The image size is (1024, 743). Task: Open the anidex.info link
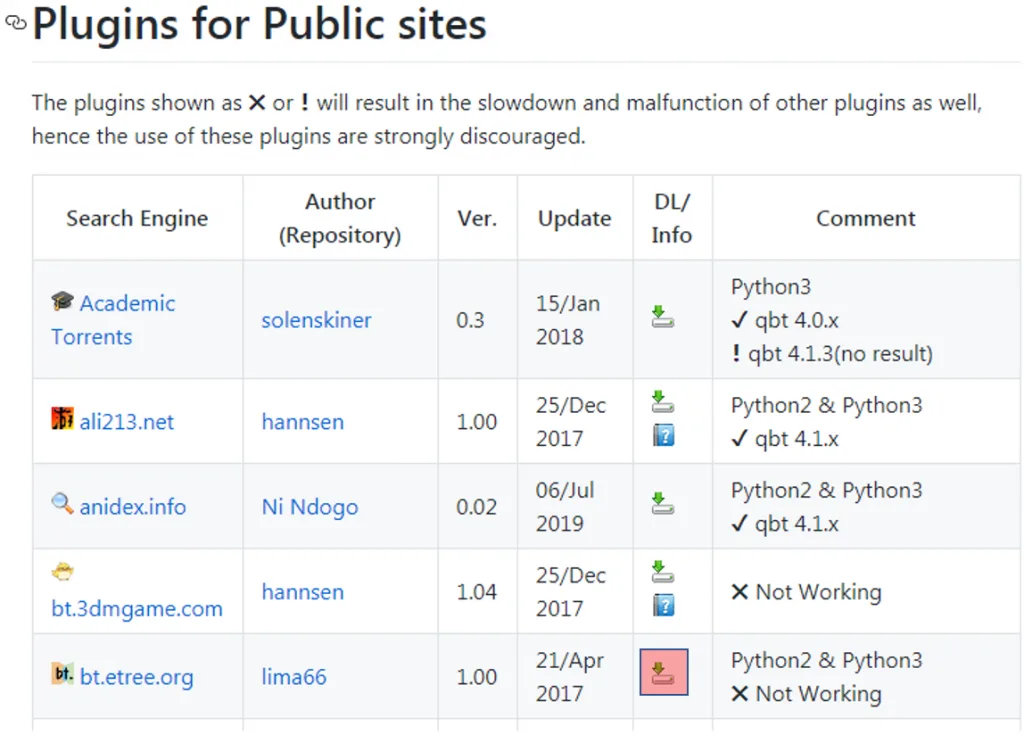[x=133, y=507]
